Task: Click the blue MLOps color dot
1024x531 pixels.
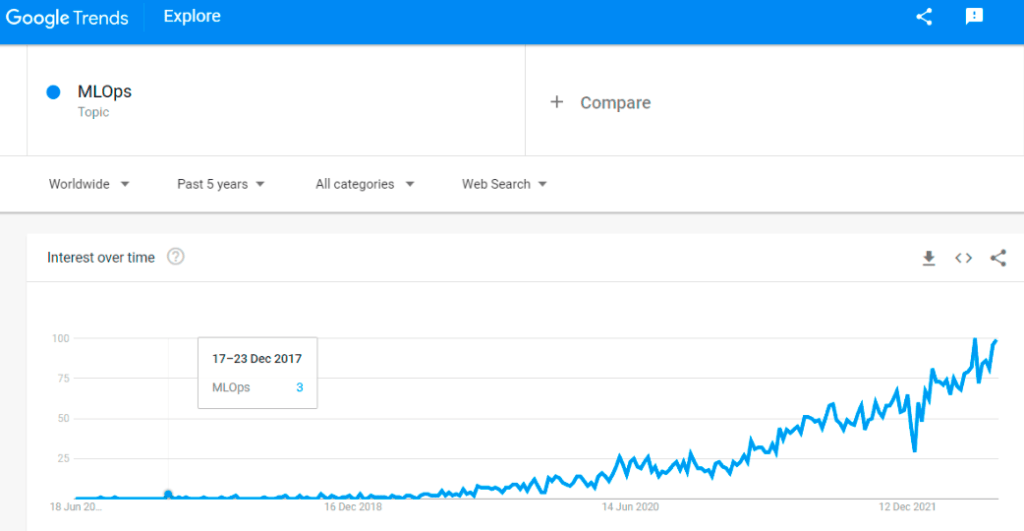Action: click(x=55, y=92)
